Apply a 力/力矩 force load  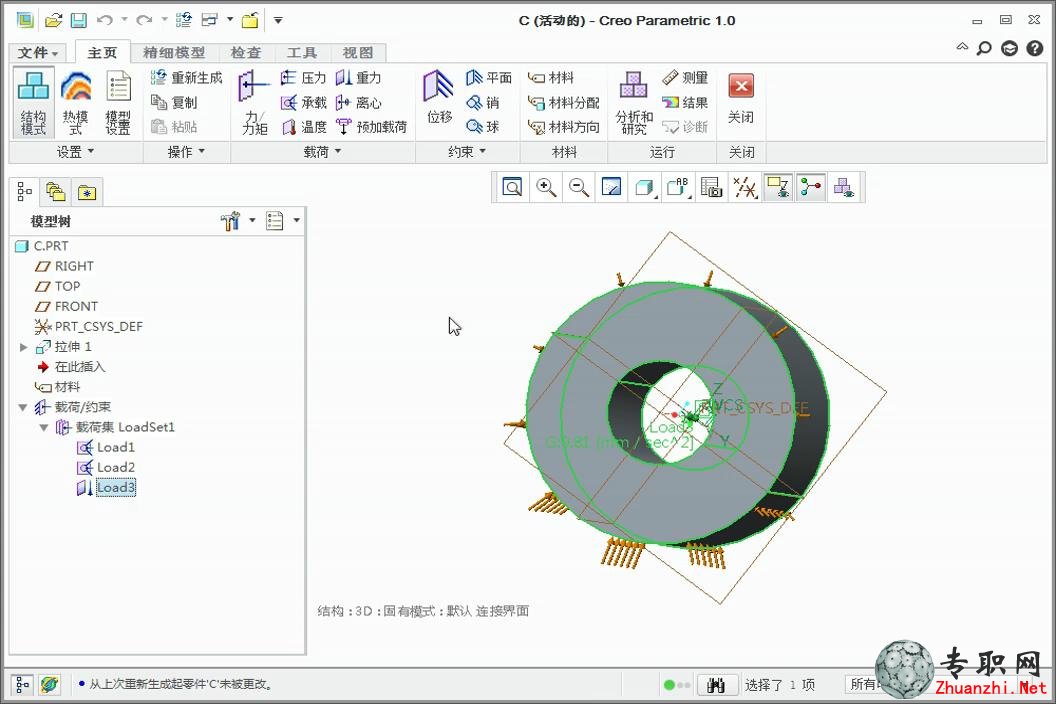pyautogui.click(x=254, y=102)
